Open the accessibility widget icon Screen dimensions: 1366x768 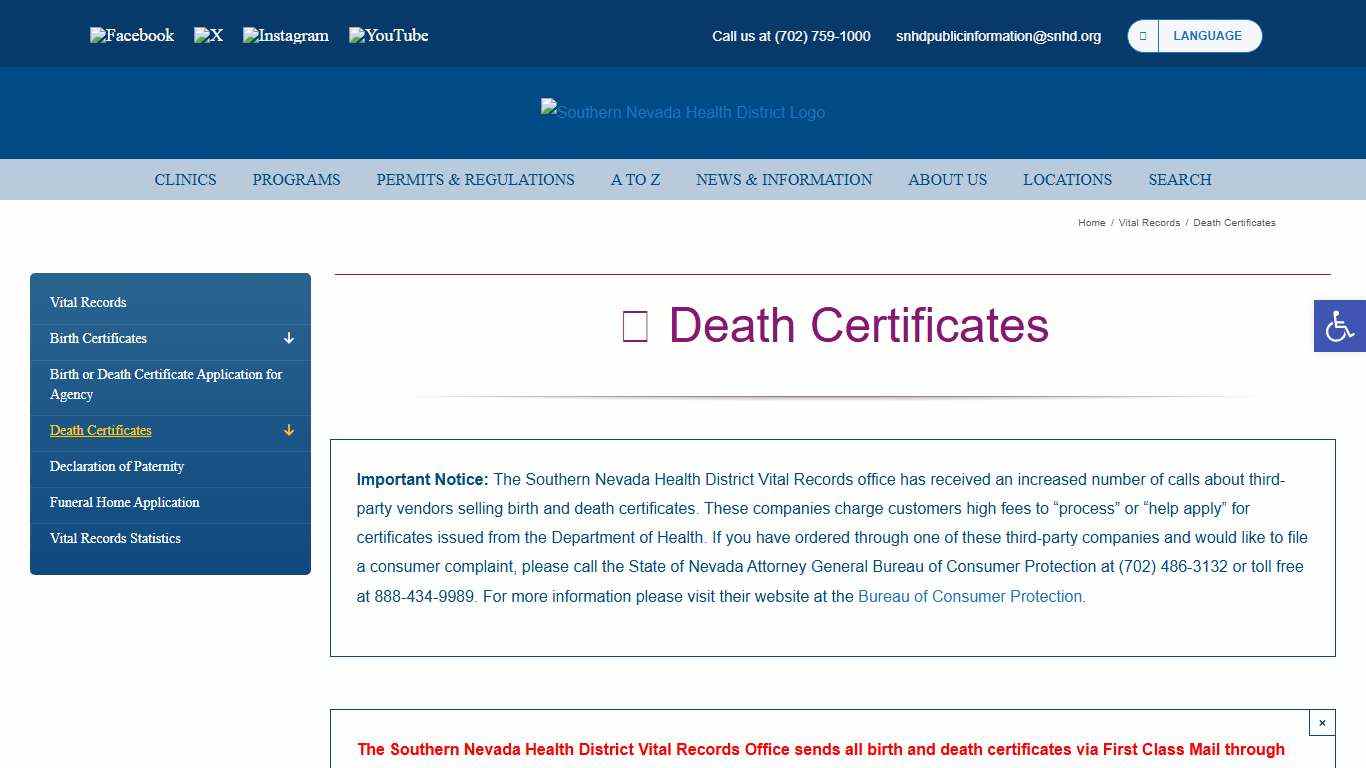[x=1339, y=325]
